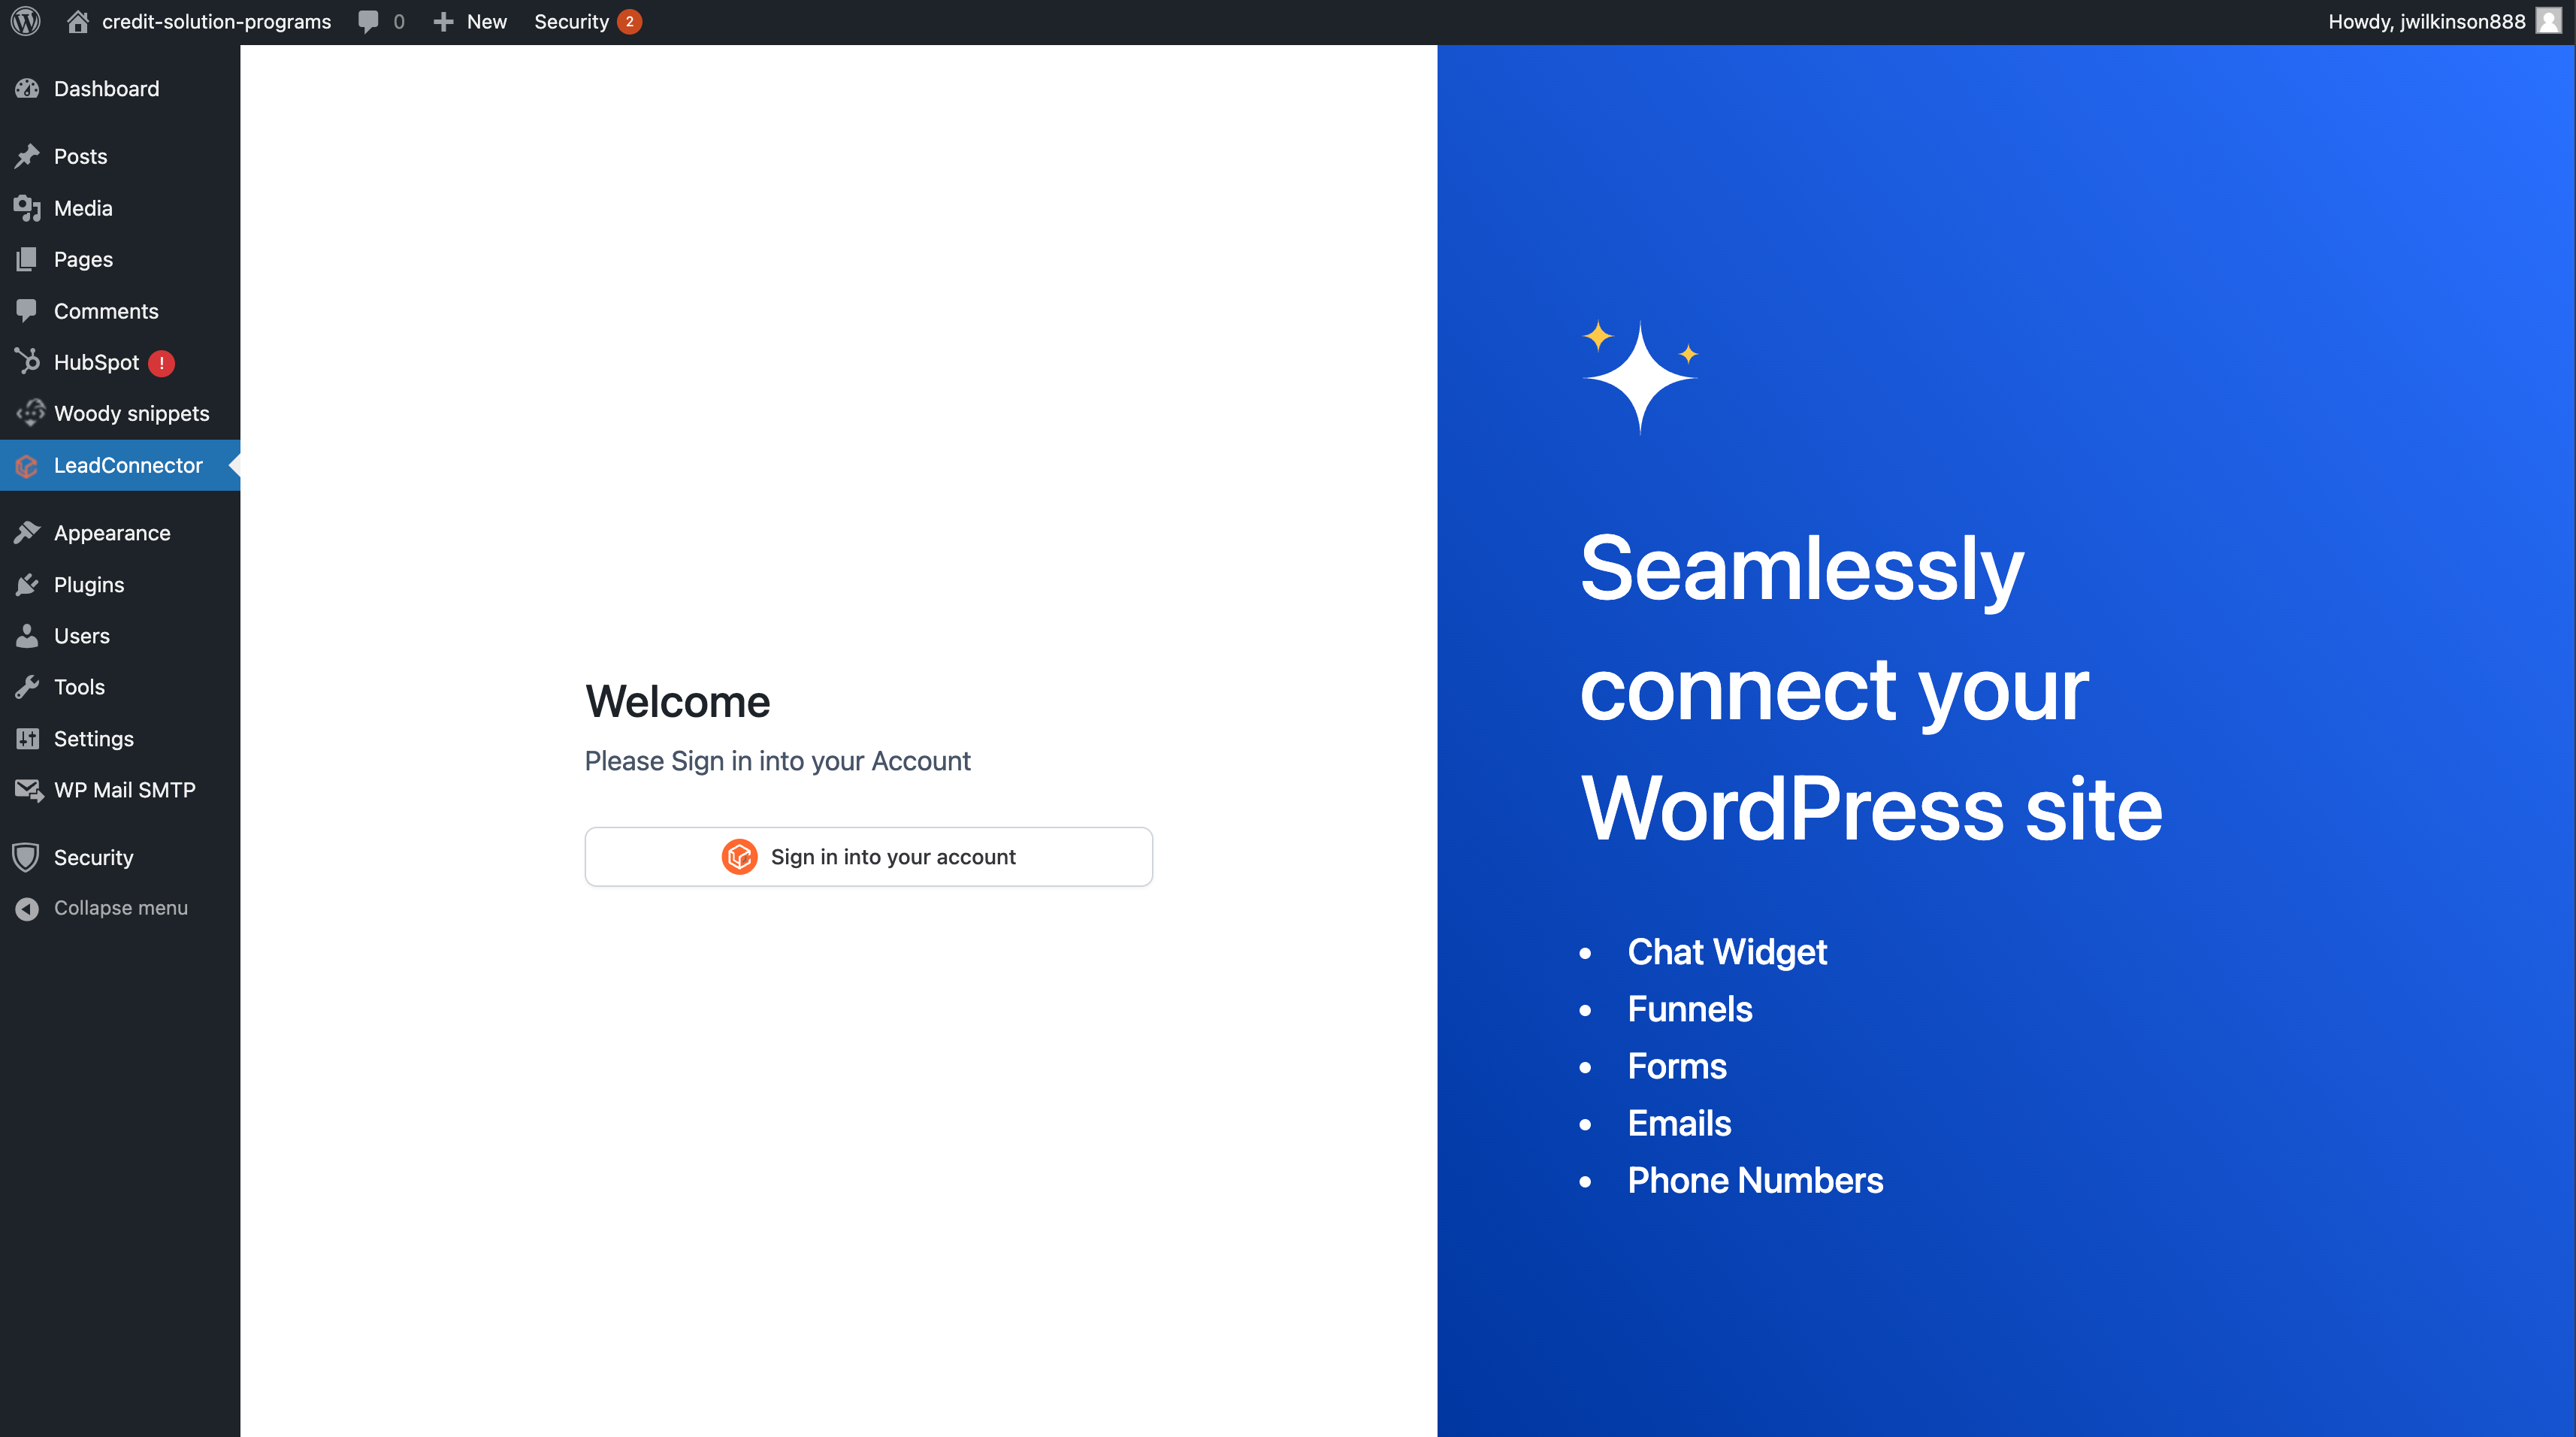The height and width of the screenshot is (1437, 2576).
Task: Click Sign in into your account button
Action: coord(868,857)
